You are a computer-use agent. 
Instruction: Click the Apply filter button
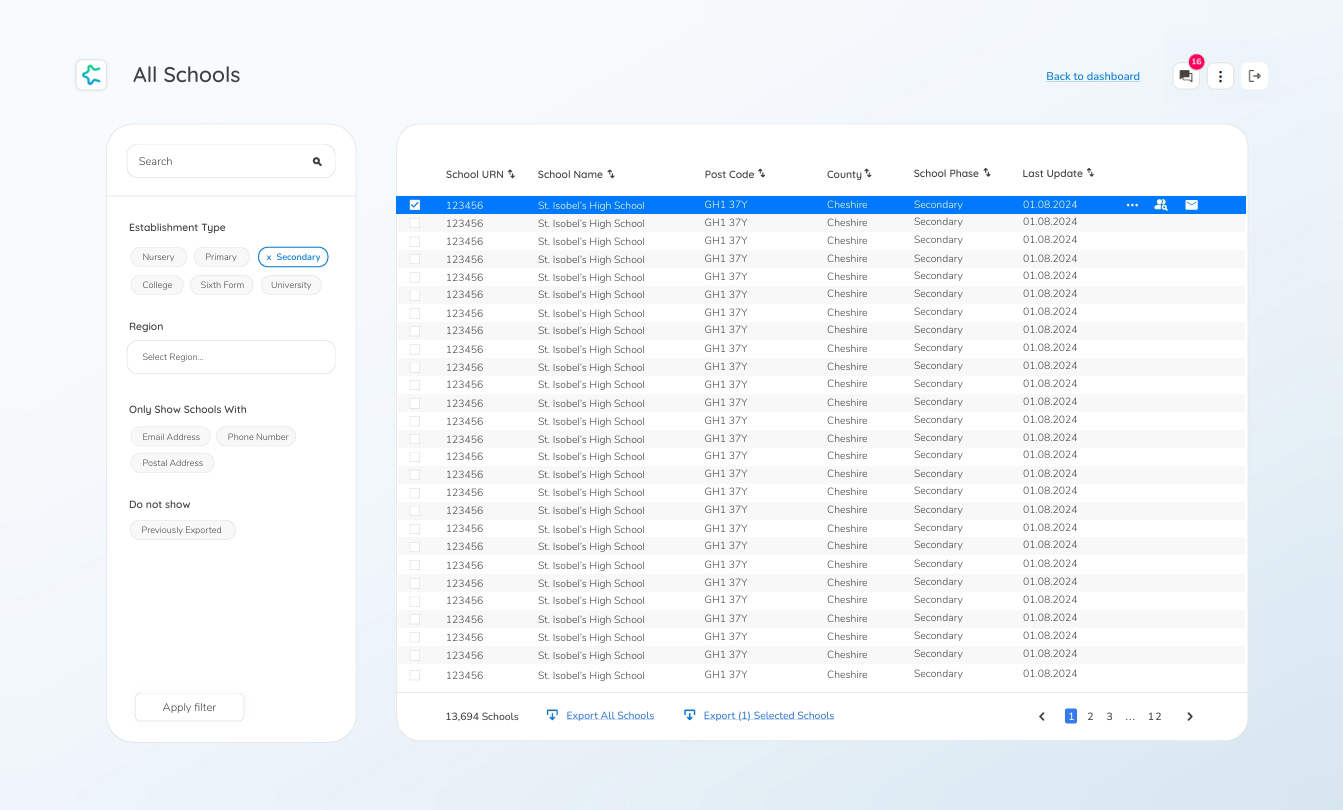[x=189, y=707]
